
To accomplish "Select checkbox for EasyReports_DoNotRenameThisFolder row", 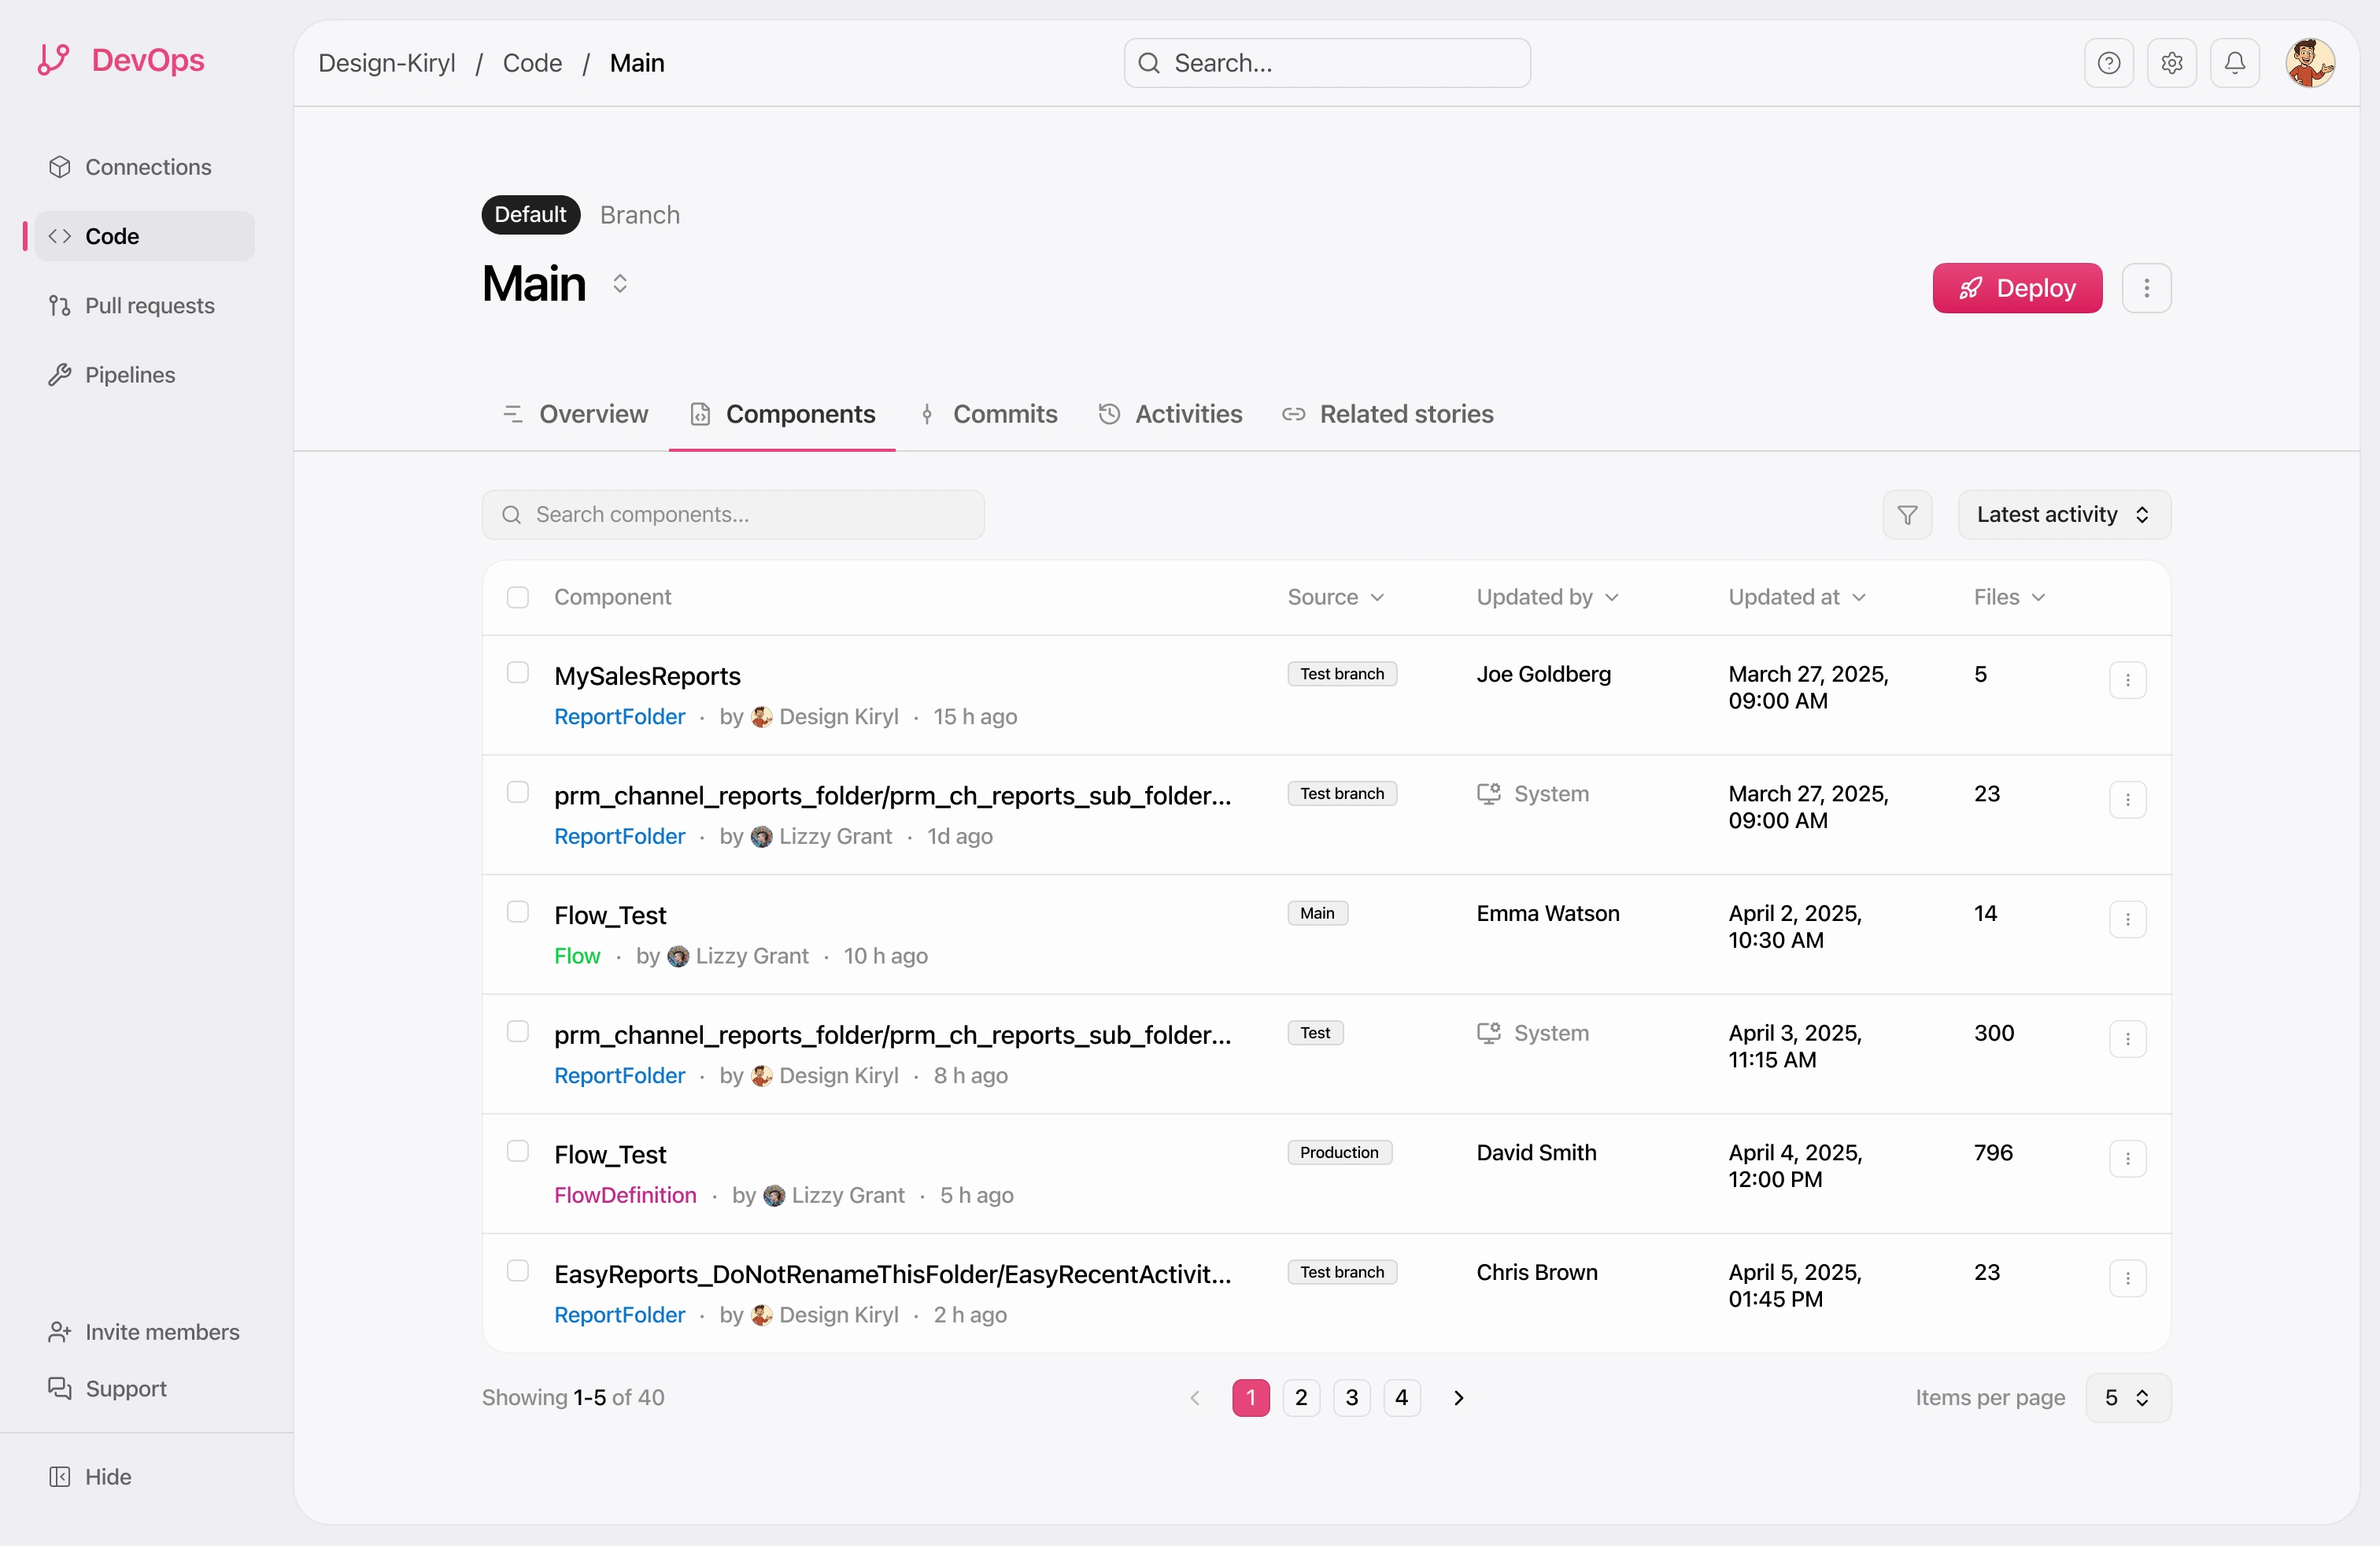I will tap(517, 1270).
